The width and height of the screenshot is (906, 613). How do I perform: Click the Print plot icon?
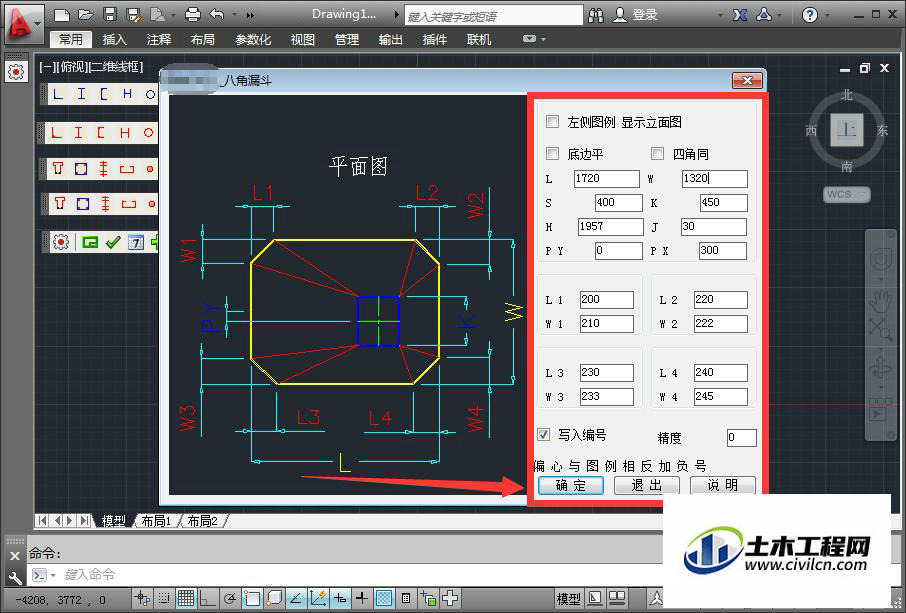(x=192, y=14)
